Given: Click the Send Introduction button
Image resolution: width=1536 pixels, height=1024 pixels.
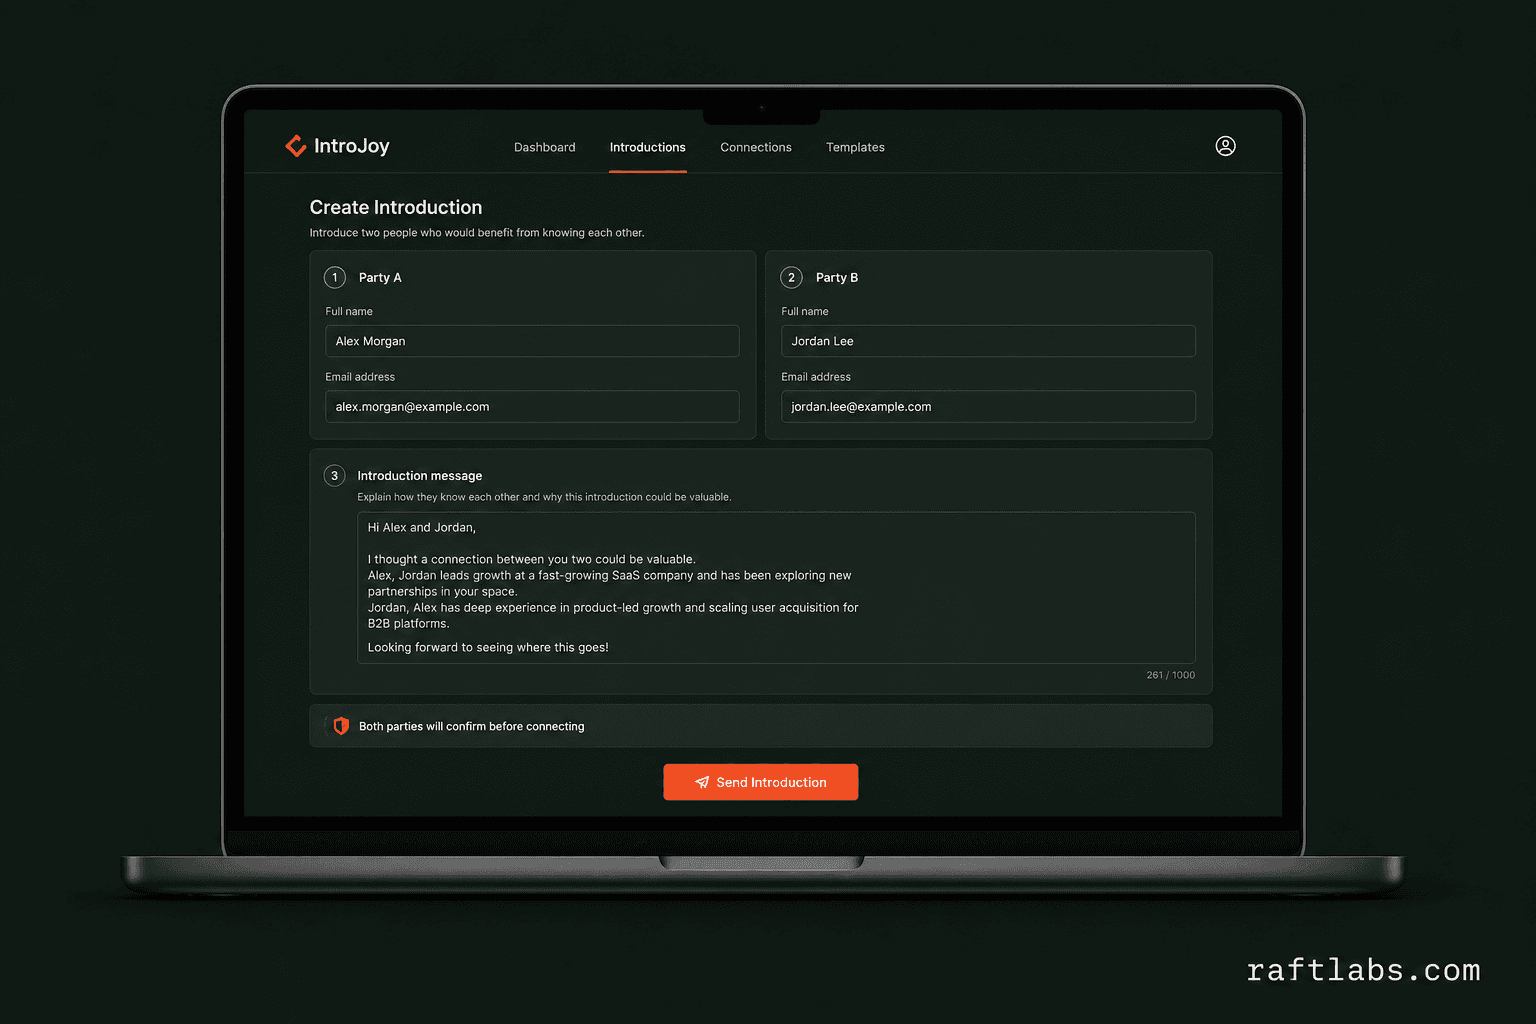Looking at the screenshot, I should click(x=761, y=782).
